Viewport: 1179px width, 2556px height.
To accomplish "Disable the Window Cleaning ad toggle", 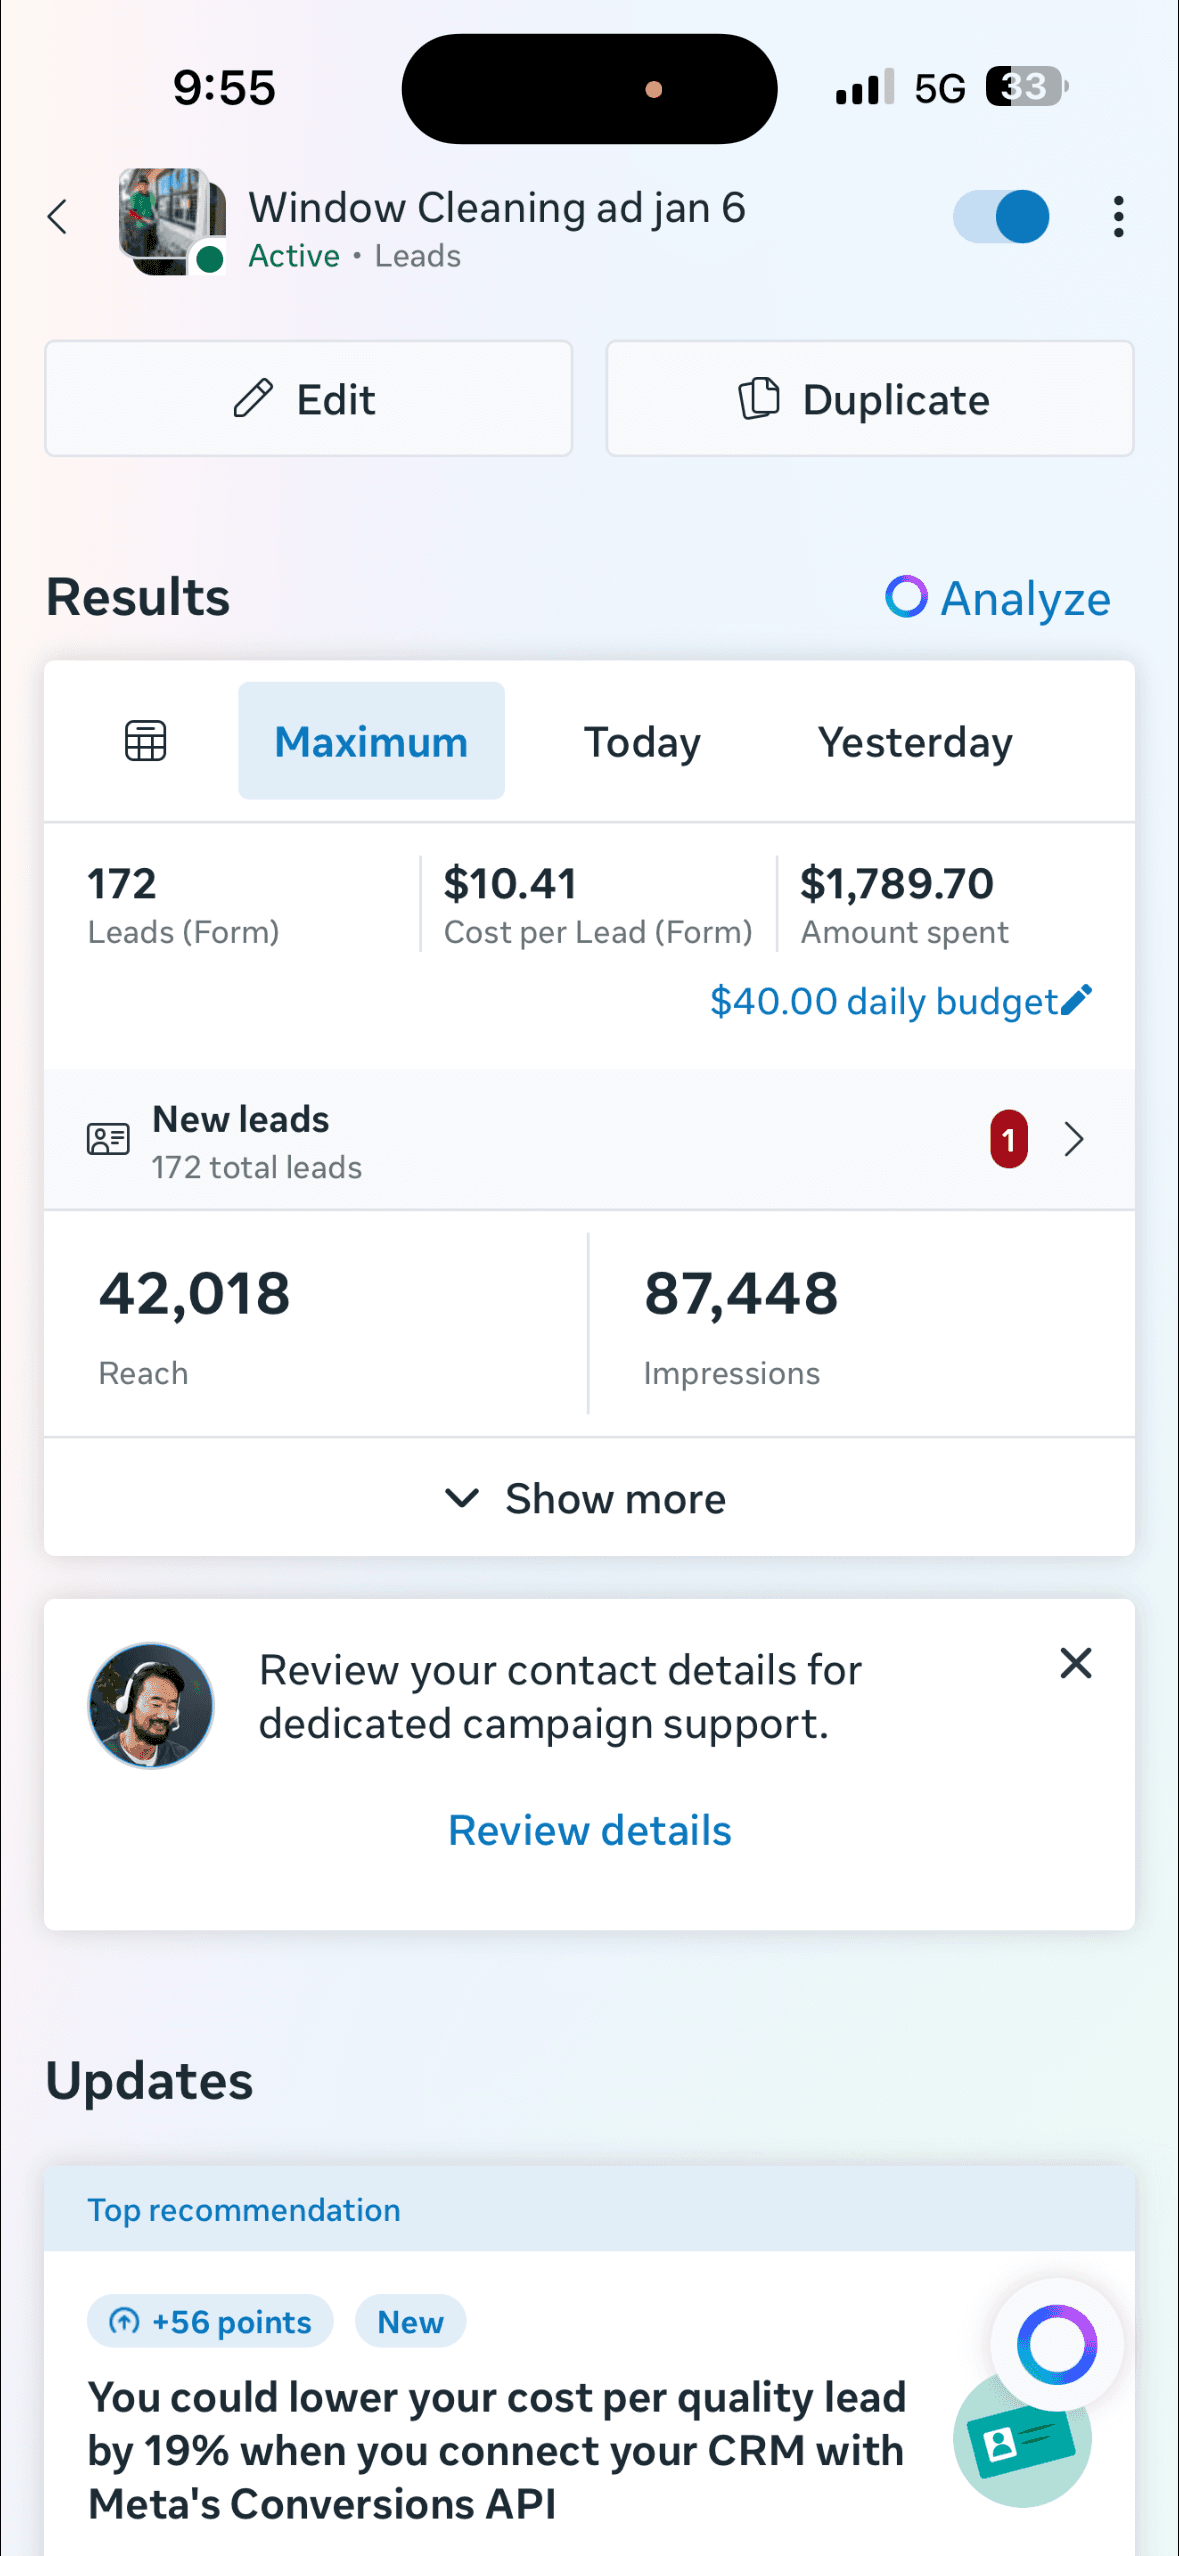I will (1001, 217).
